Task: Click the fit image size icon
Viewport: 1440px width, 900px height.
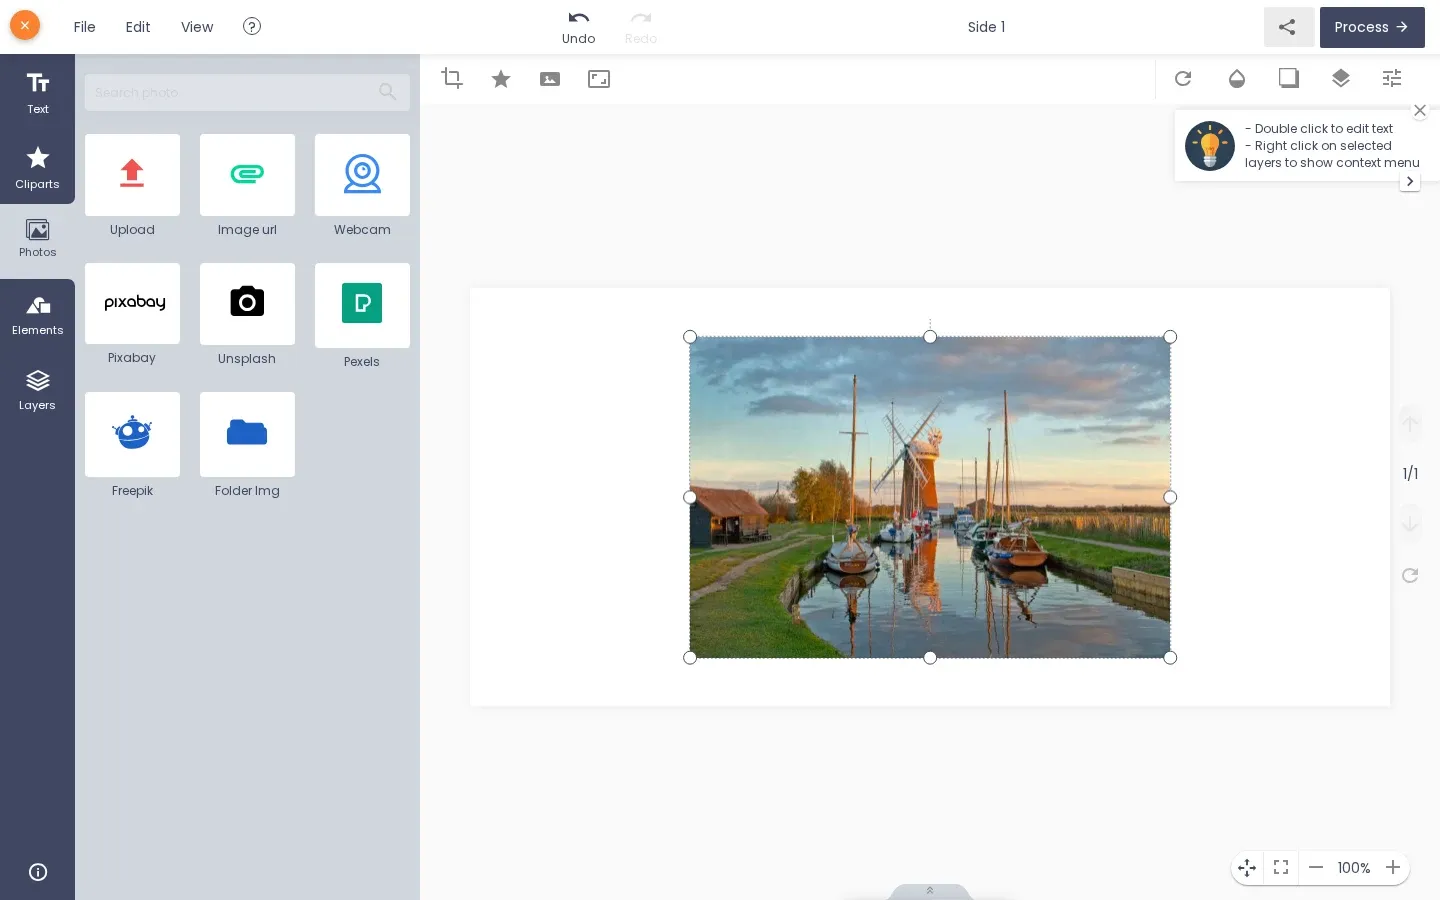Action: tap(599, 79)
